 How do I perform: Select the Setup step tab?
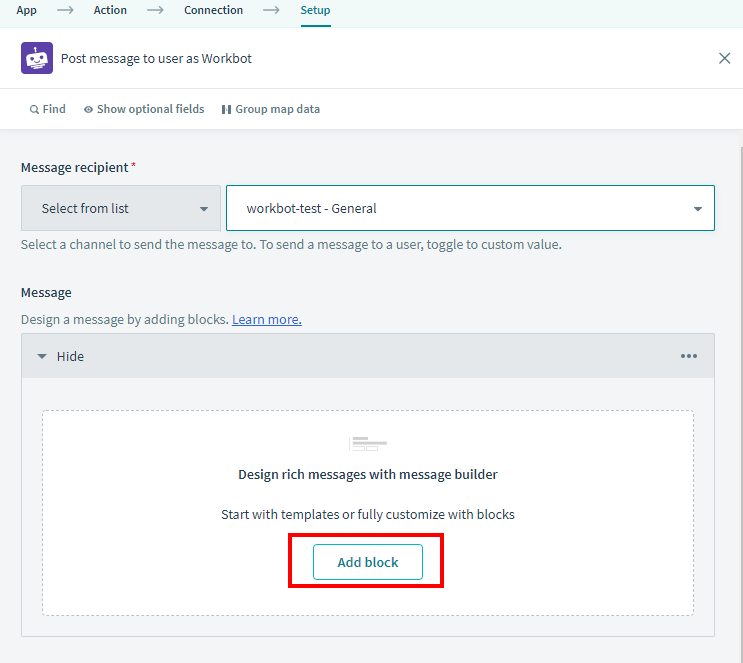(x=315, y=10)
